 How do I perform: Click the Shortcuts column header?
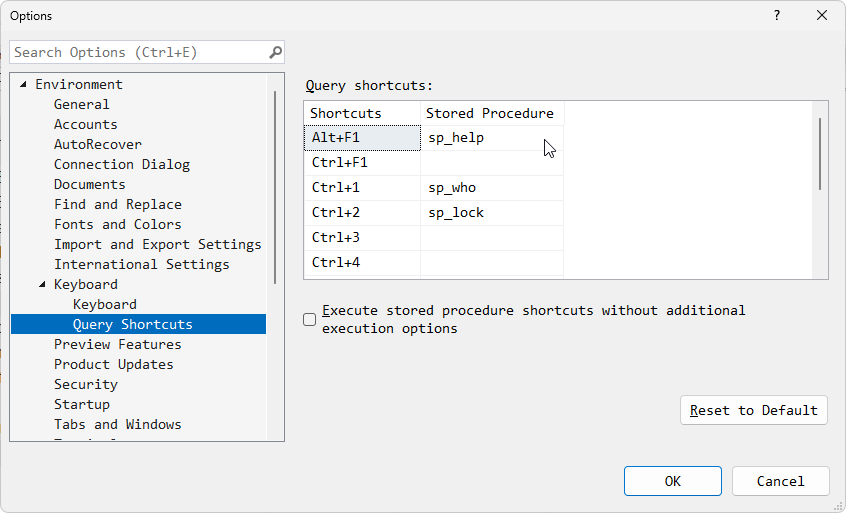click(x=362, y=113)
